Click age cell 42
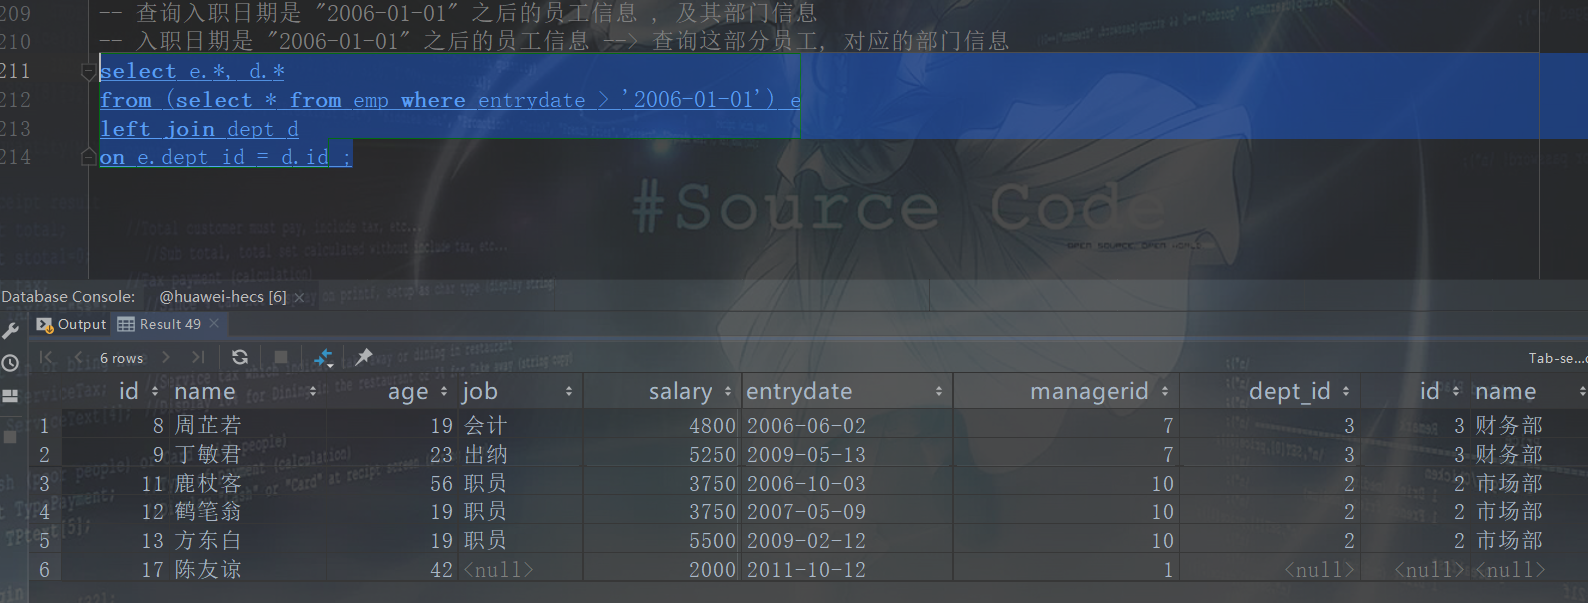The width and height of the screenshot is (1588, 603). tap(441, 570)
